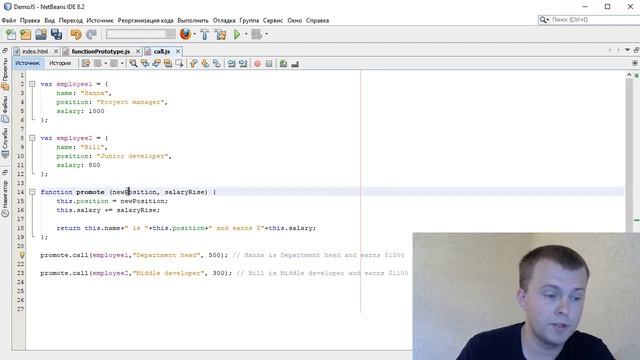Click the Firefox browser selector icon

[x=185, y=34]
